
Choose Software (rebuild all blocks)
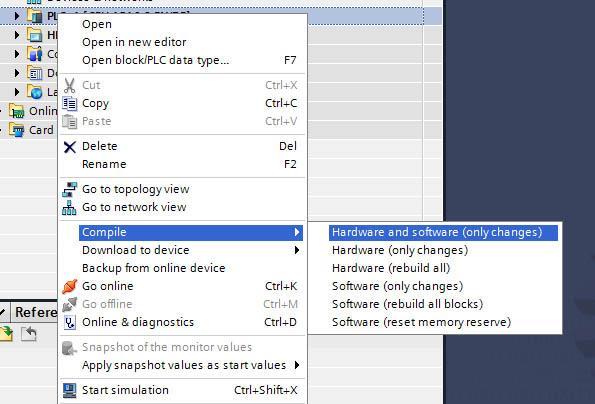[x=407, y=304]
